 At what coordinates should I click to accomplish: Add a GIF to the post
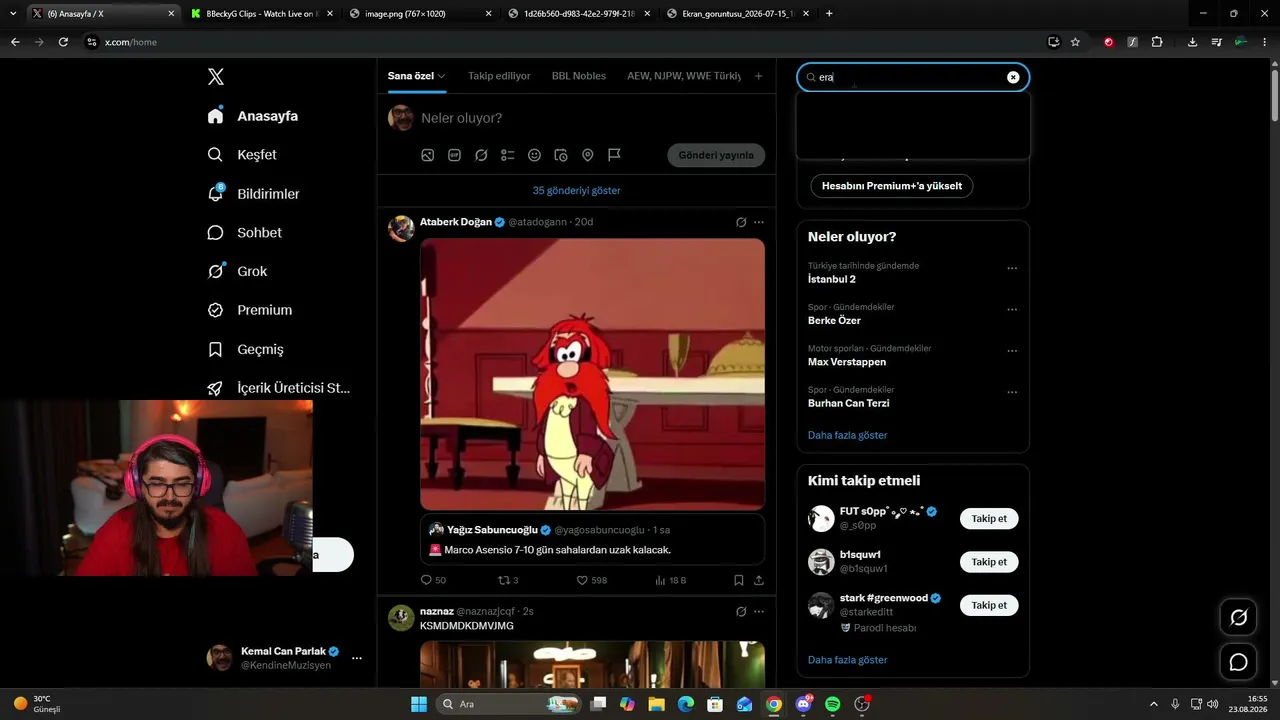(x=454, y=155)
